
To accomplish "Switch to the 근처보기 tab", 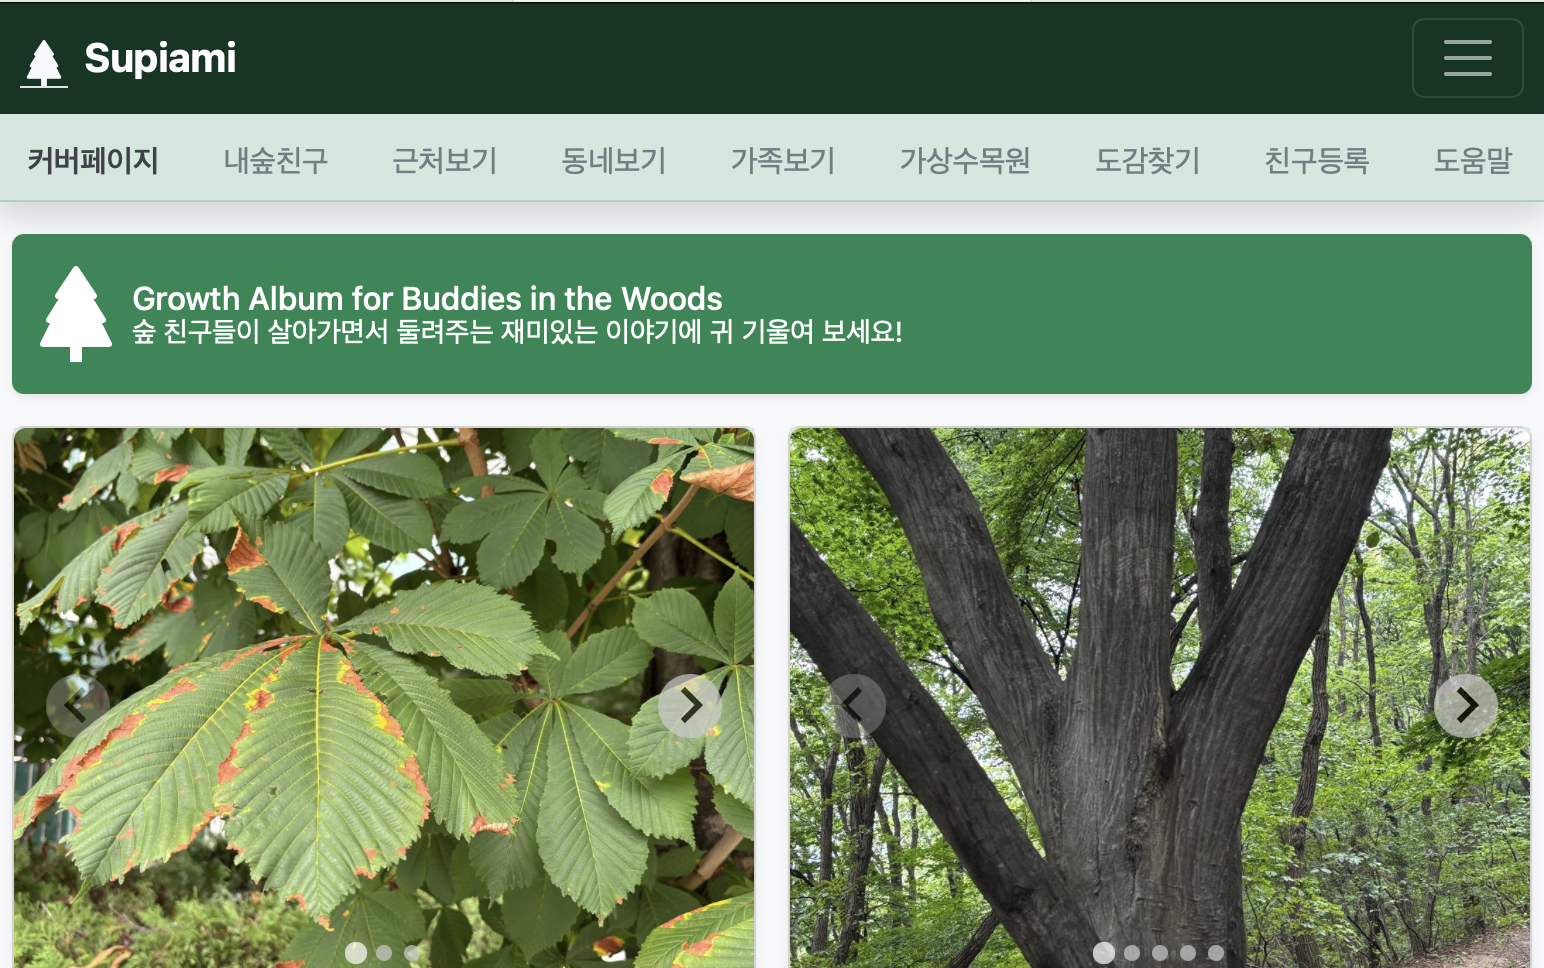I will (x=445, y=160).
